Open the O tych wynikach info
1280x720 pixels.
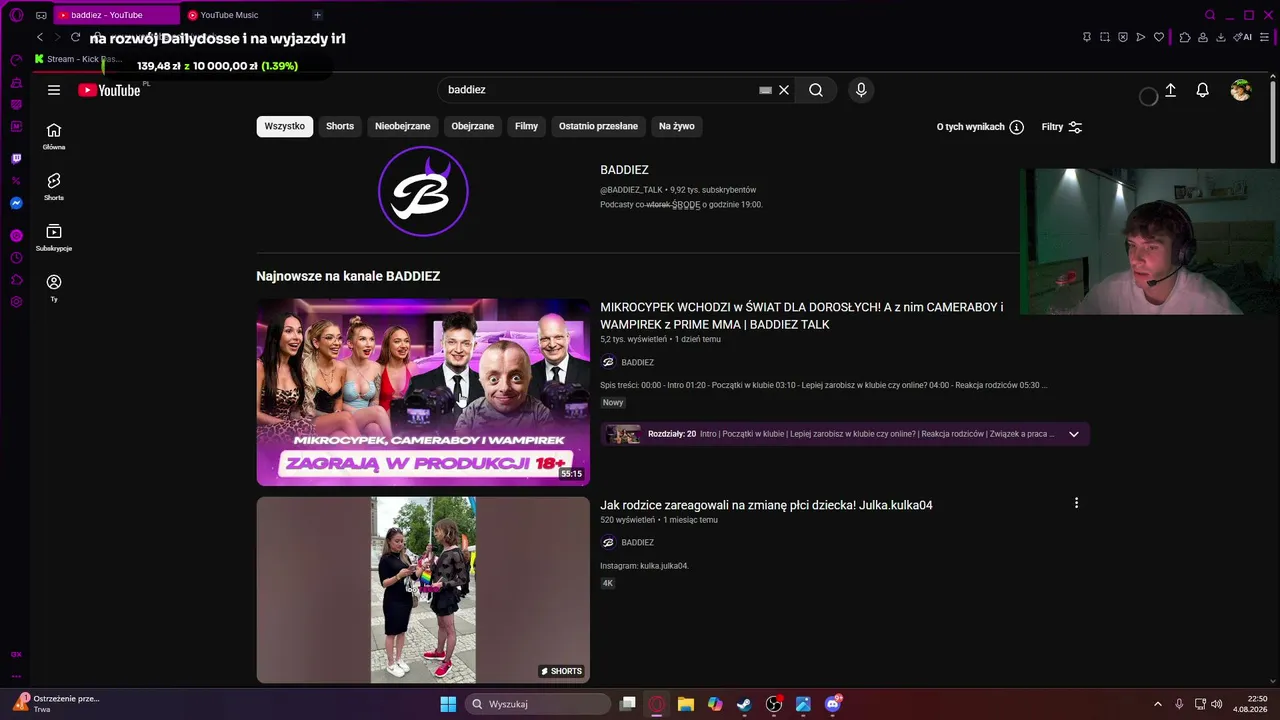tap(980, 127)
